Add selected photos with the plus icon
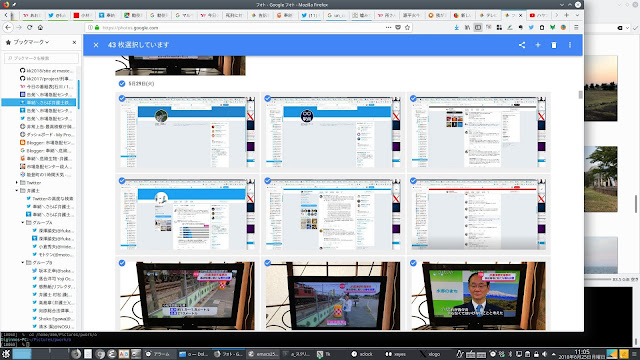 [538, 45]
